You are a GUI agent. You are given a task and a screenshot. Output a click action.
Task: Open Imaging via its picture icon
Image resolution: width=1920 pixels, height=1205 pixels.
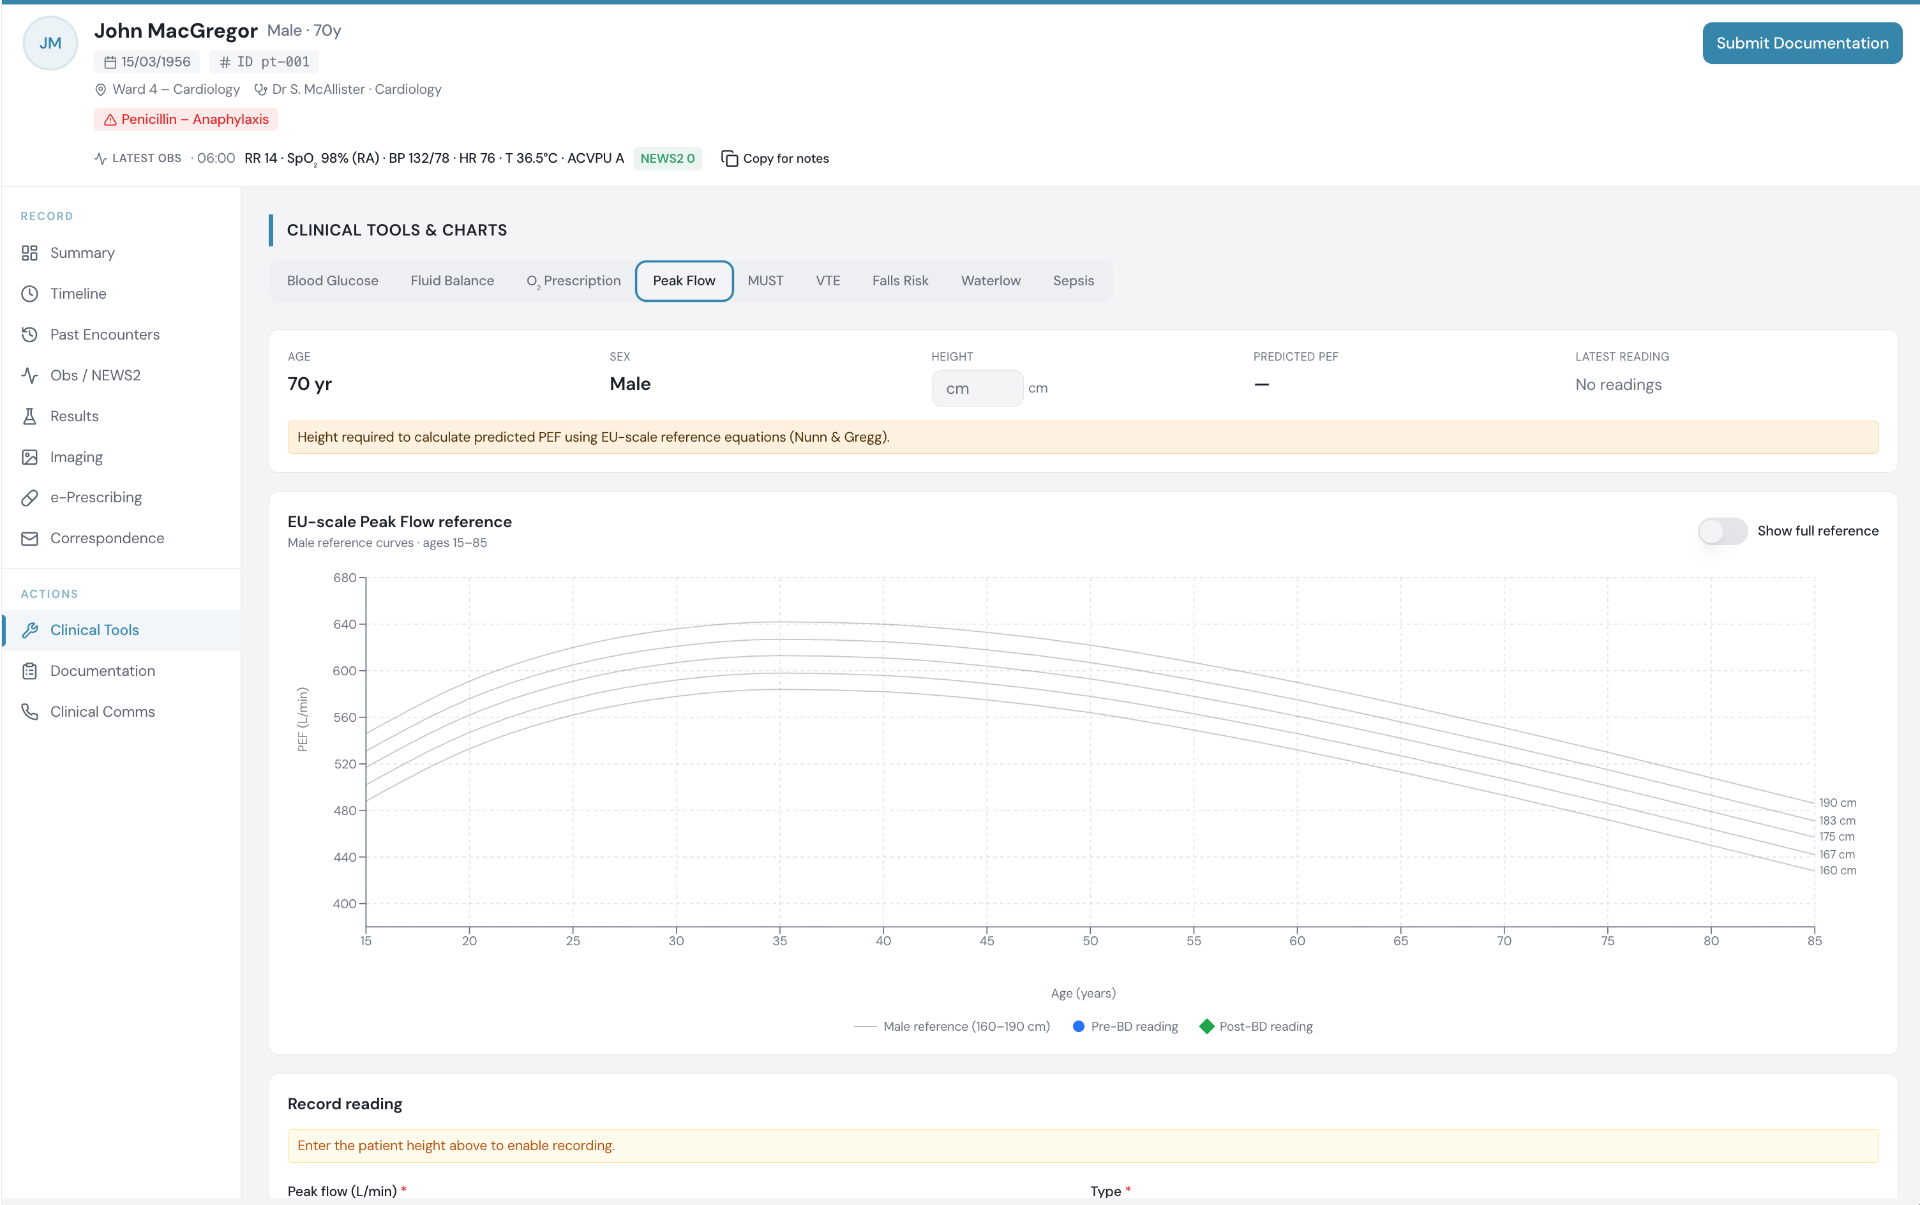click(x=30, y=457)
